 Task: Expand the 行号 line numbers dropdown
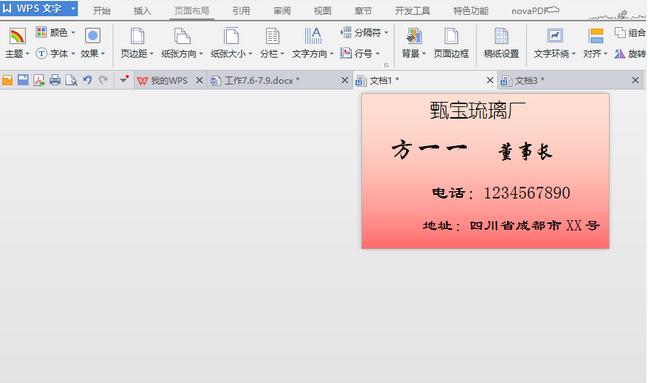coord(360,53)
